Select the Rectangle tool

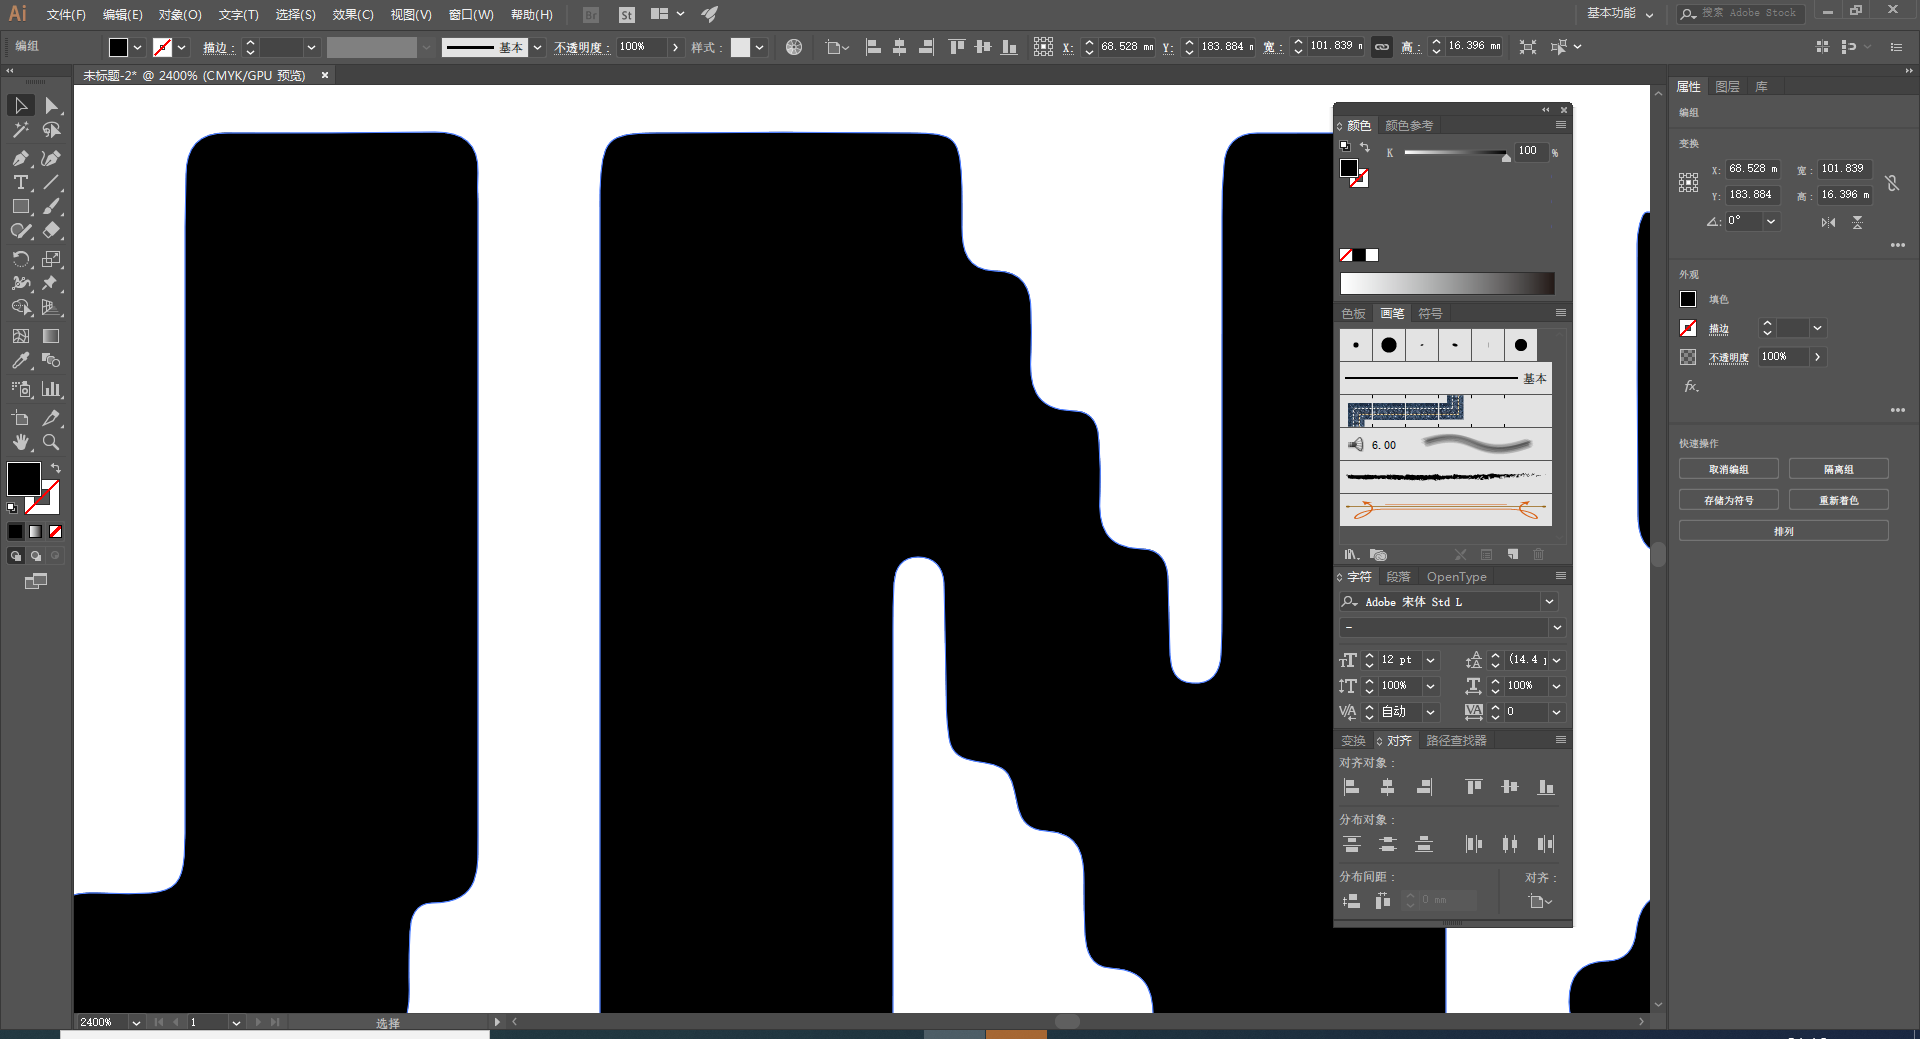[20, 207]
